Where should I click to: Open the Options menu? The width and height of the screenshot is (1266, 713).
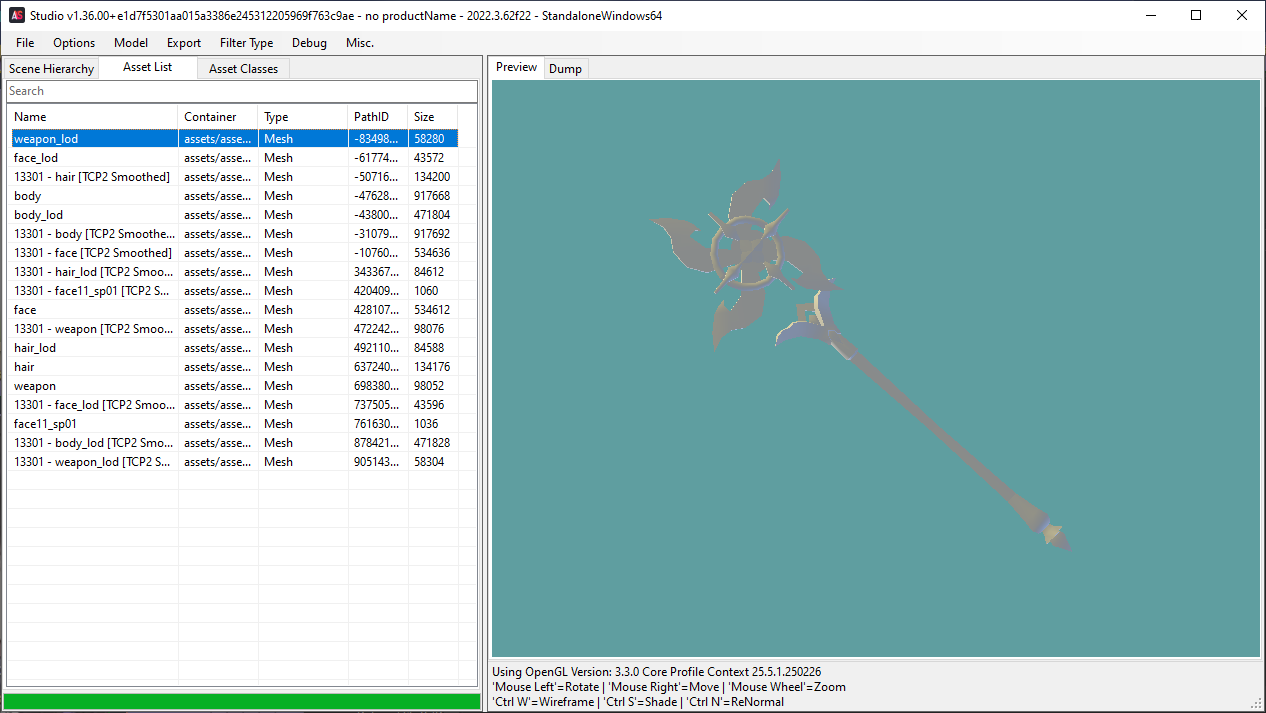[x=74, y=43]
